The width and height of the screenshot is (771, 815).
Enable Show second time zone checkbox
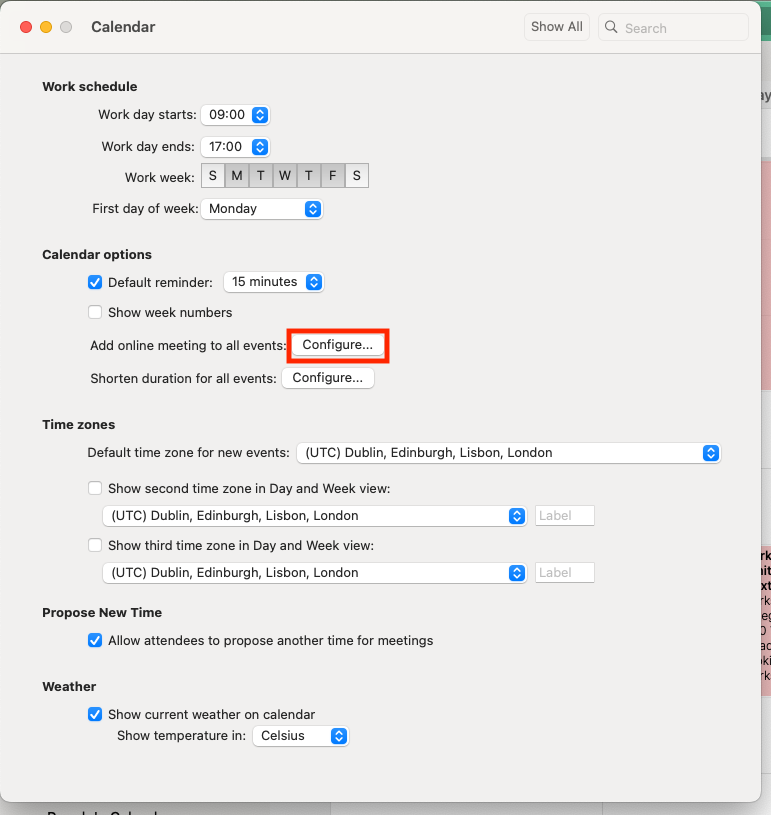[x=96, y=489]
